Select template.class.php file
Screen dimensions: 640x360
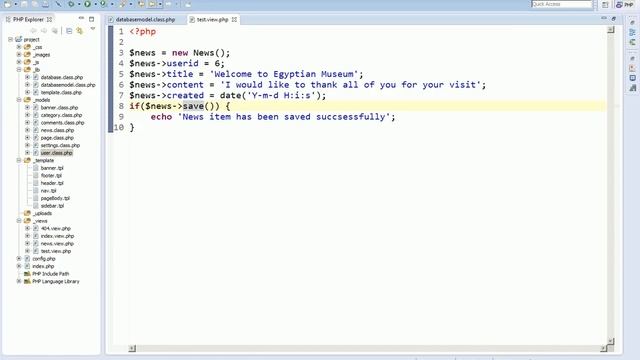(x=61, y=93)
